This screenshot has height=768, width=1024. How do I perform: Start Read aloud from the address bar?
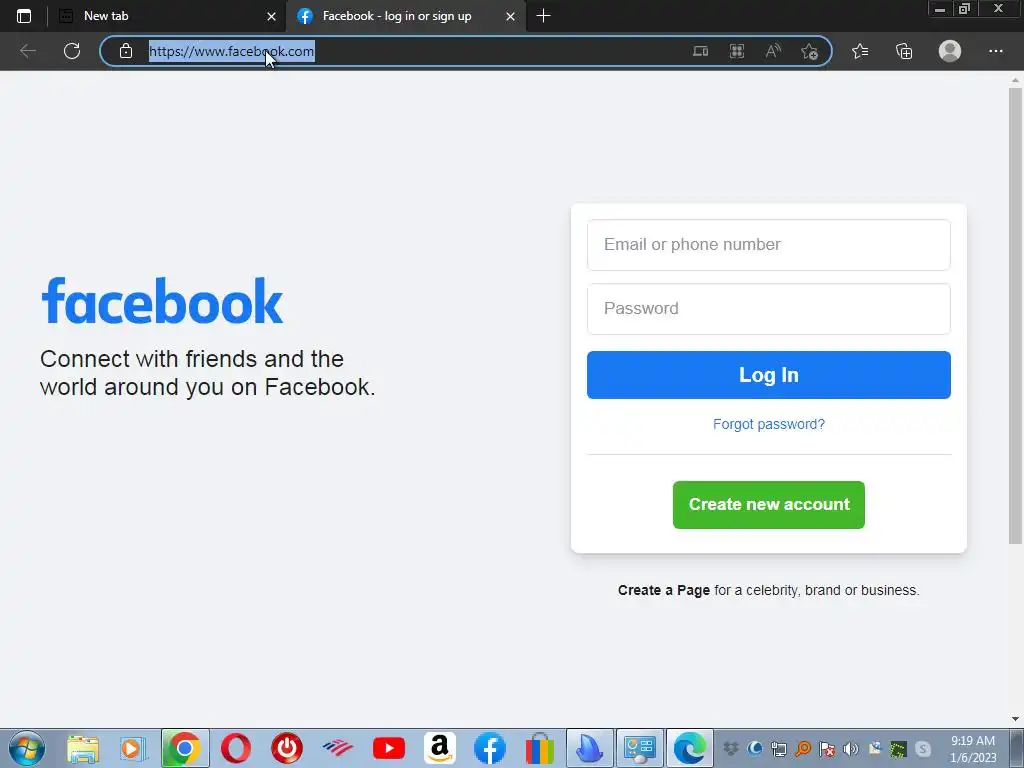point(773,51)
